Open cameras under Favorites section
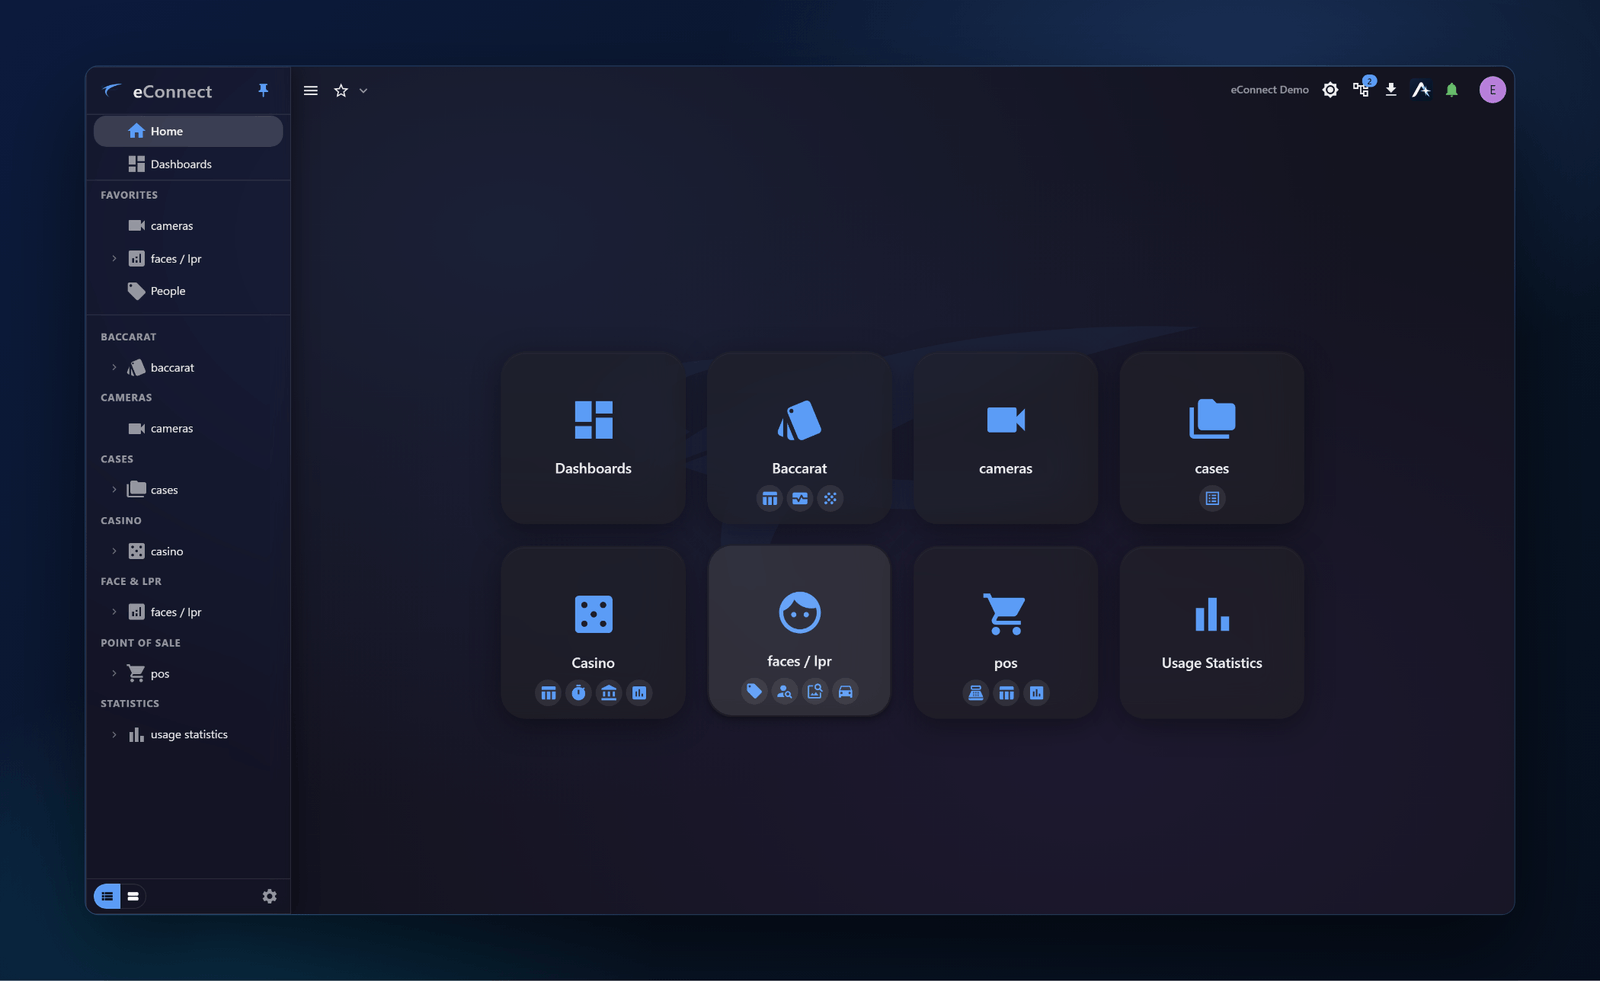The image size is (1600, 981). (x=188, y=226)
